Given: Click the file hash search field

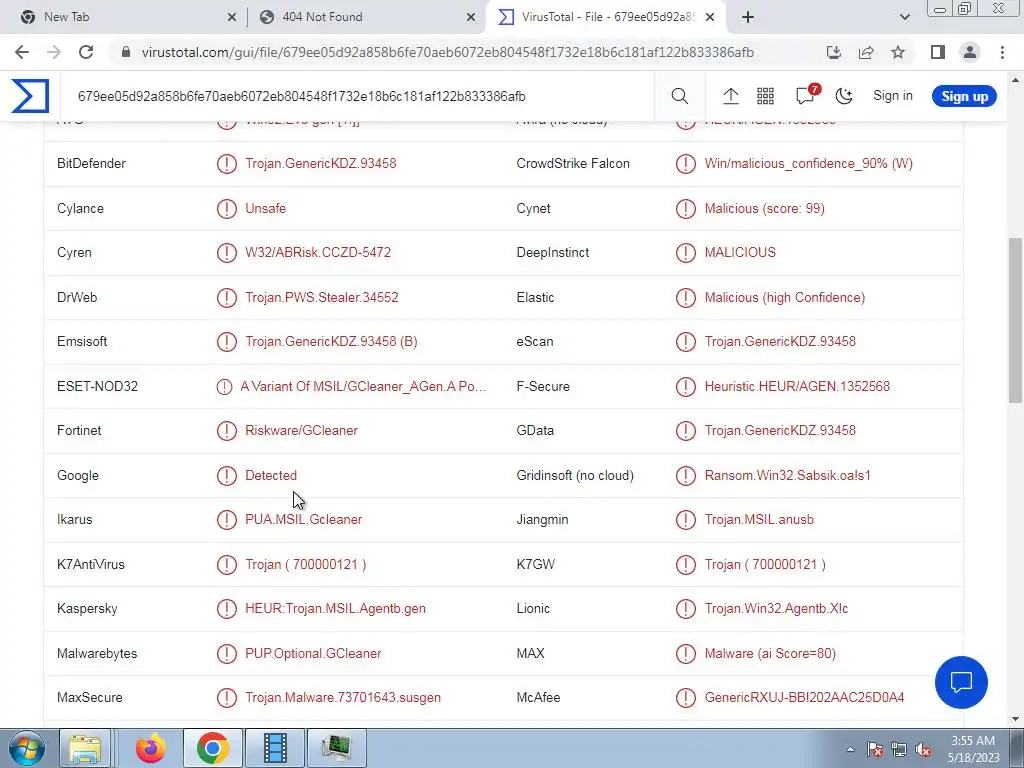Looking at the screenshot, I should (x=358, y=96).
